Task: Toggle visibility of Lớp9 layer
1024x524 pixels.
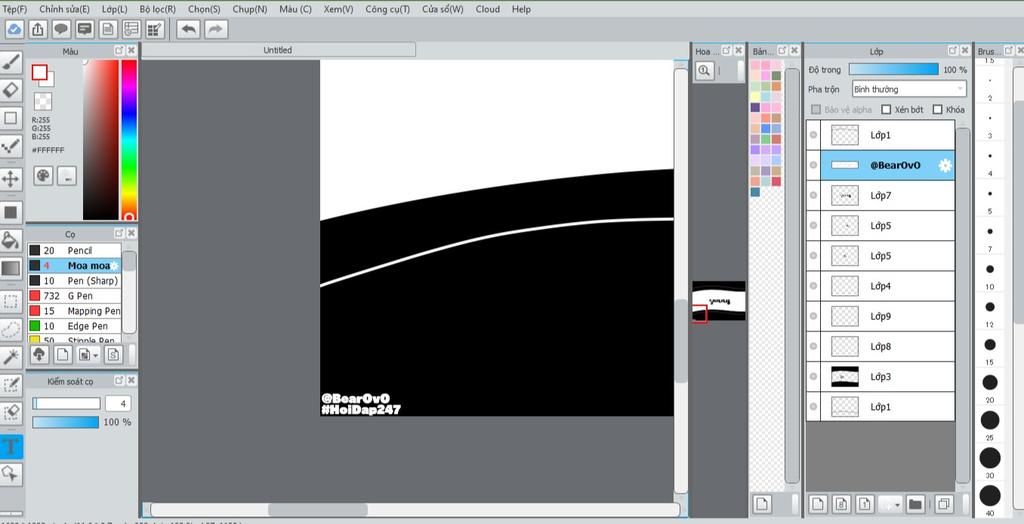Action: coord(813,316)
